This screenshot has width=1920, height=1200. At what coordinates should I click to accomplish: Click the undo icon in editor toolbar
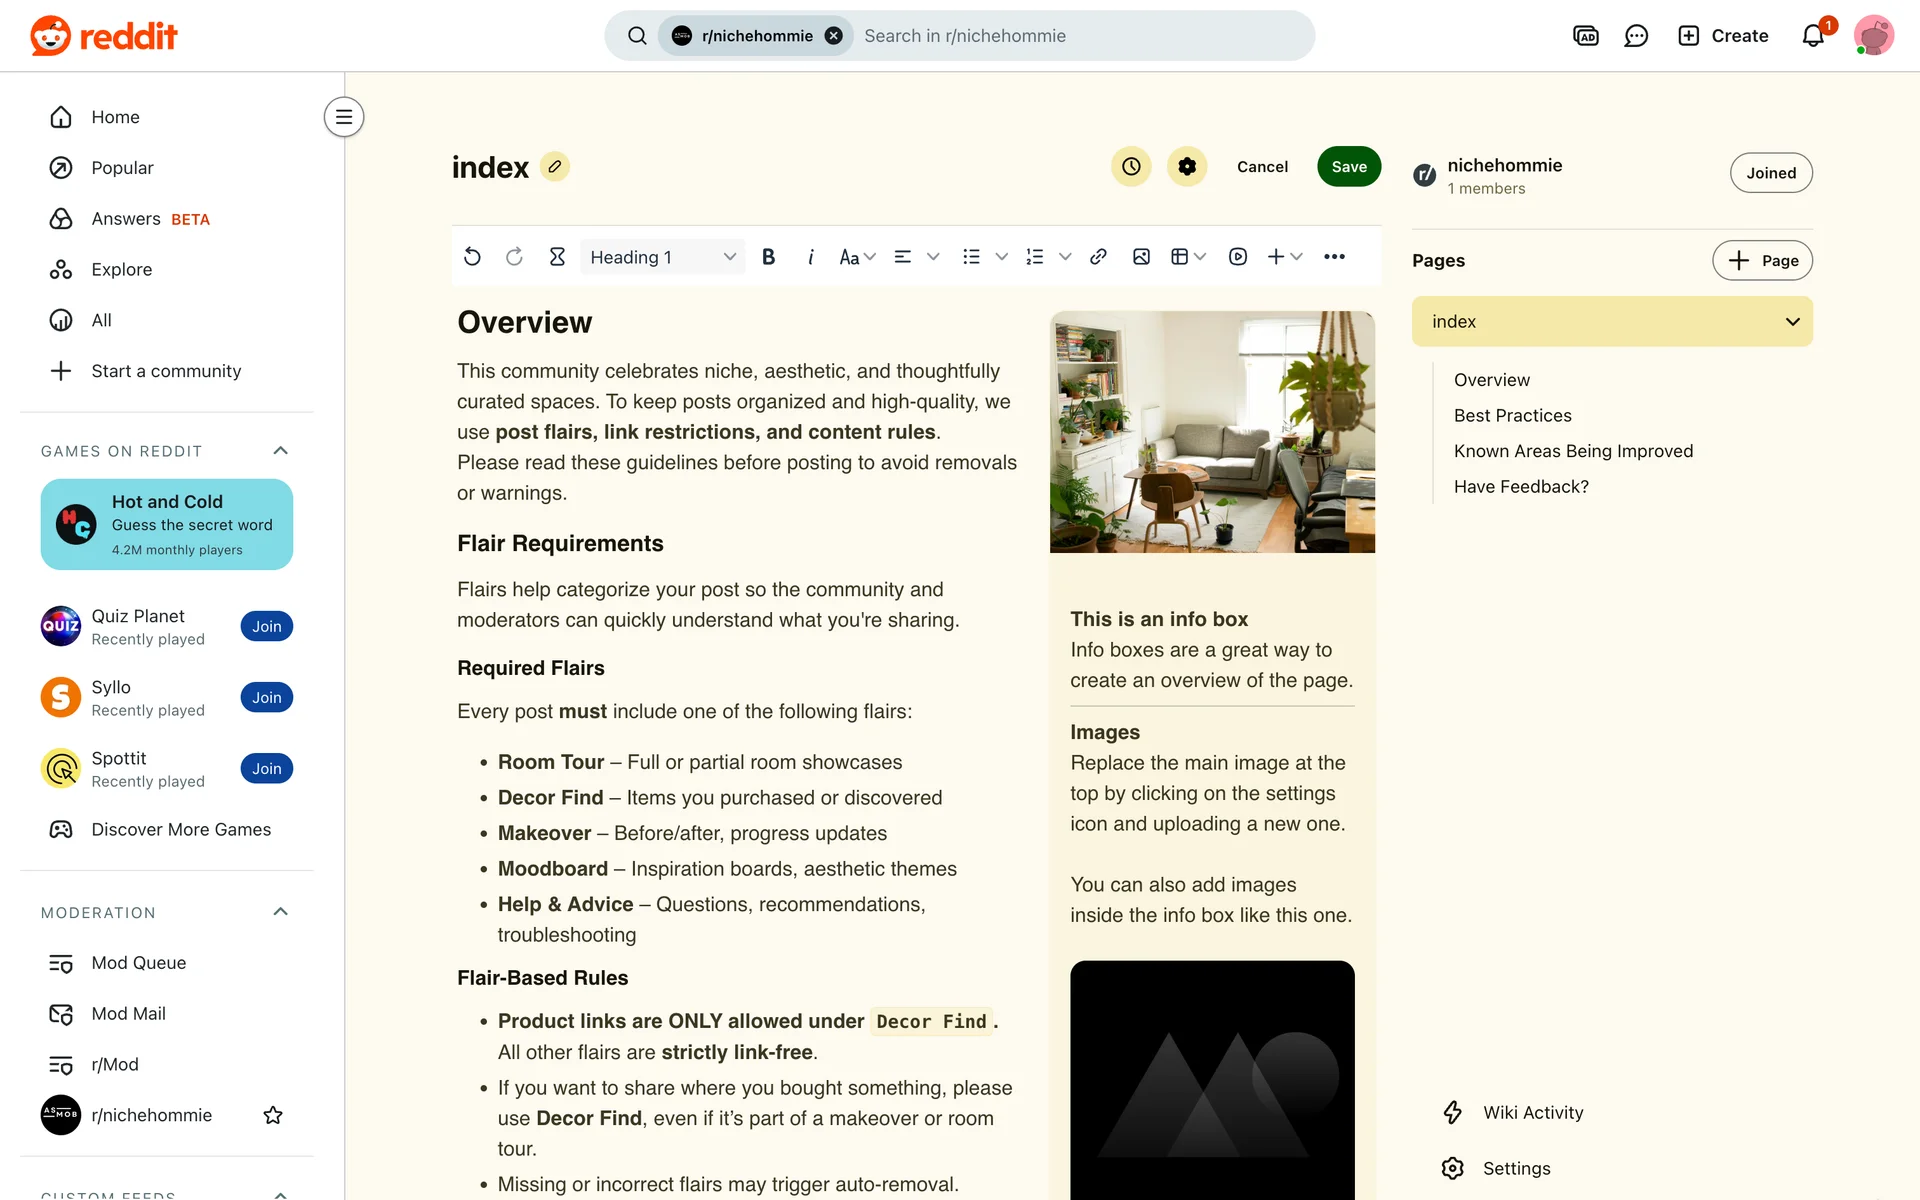tap(472, 257)
